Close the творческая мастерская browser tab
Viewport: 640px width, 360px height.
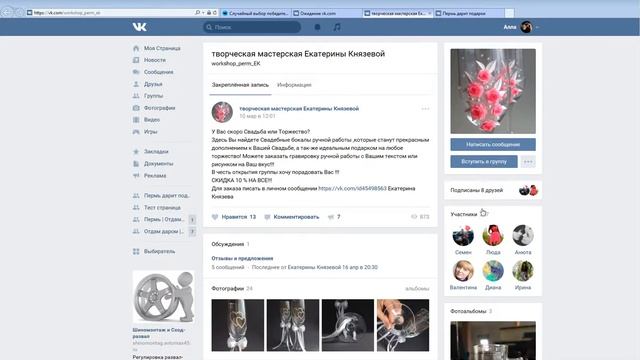429,13
